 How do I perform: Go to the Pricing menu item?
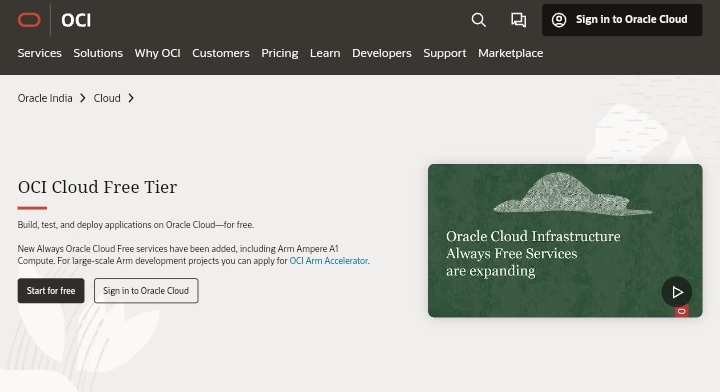click(280, 53)
